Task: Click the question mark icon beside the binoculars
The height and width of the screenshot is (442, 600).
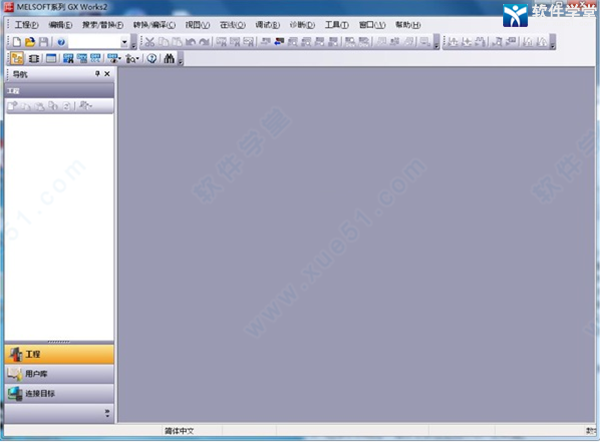Action: [151, 59]
